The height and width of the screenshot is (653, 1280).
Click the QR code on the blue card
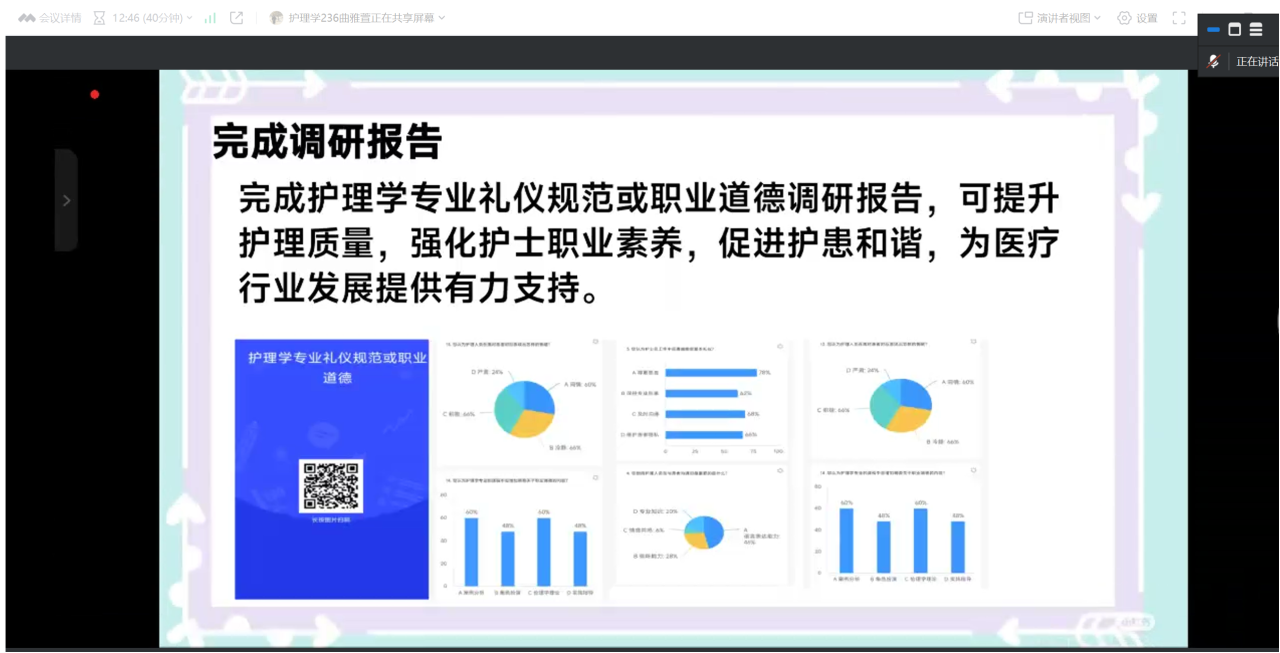[331, 488]
